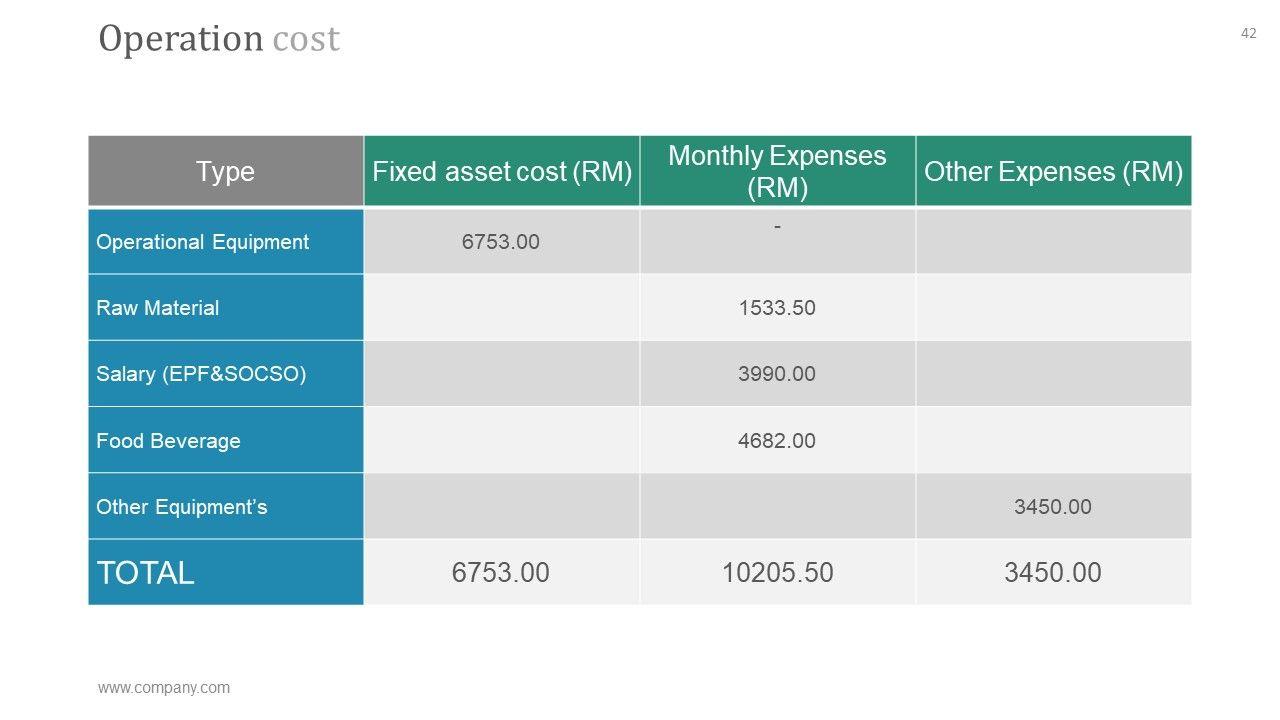Select the 'Fixed asset cost (RM)' column header
1280x720 pixels.
[502, 171]
